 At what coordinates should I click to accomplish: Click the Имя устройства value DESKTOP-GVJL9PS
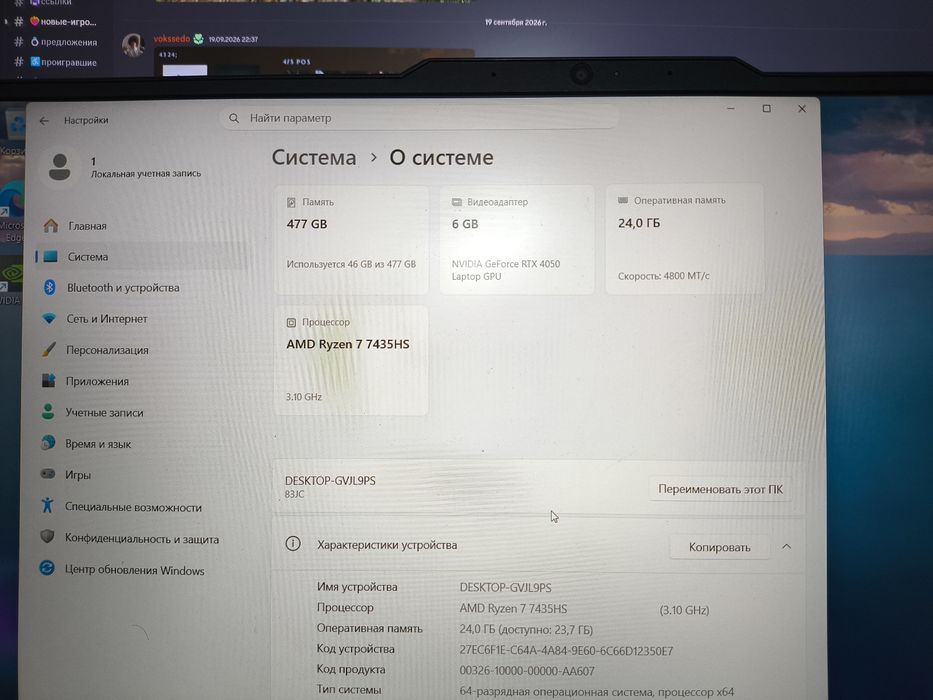[505, 588]
